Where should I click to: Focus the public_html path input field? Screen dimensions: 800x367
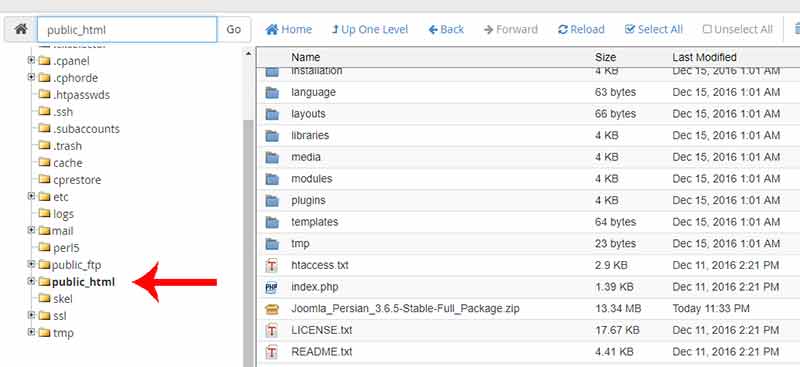pos(127,30)
